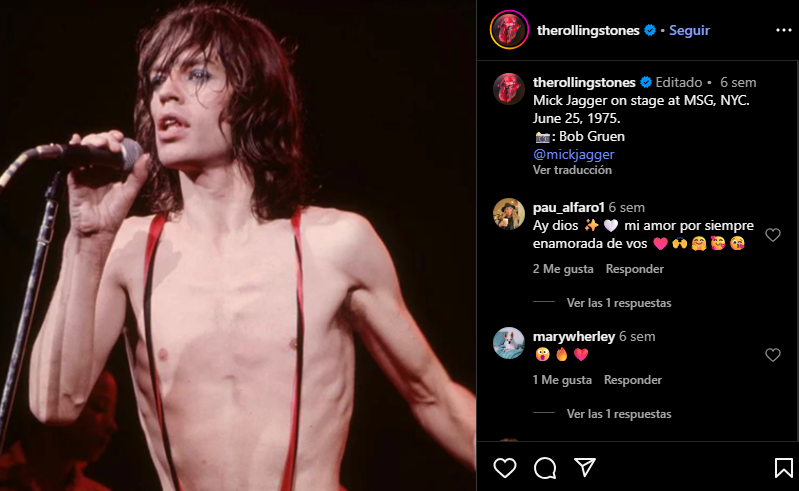The height and width of the screenshot is (491, 799).
Task: Like marywherley's comment heart
Action: tap(772, 355)
